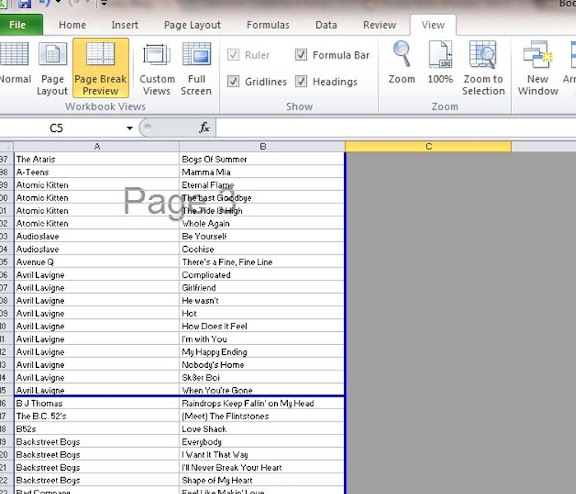The width and height of the screenshot is (576, 494).
Task: Select cell 'Be Yourself'
Action: point(262,236)
